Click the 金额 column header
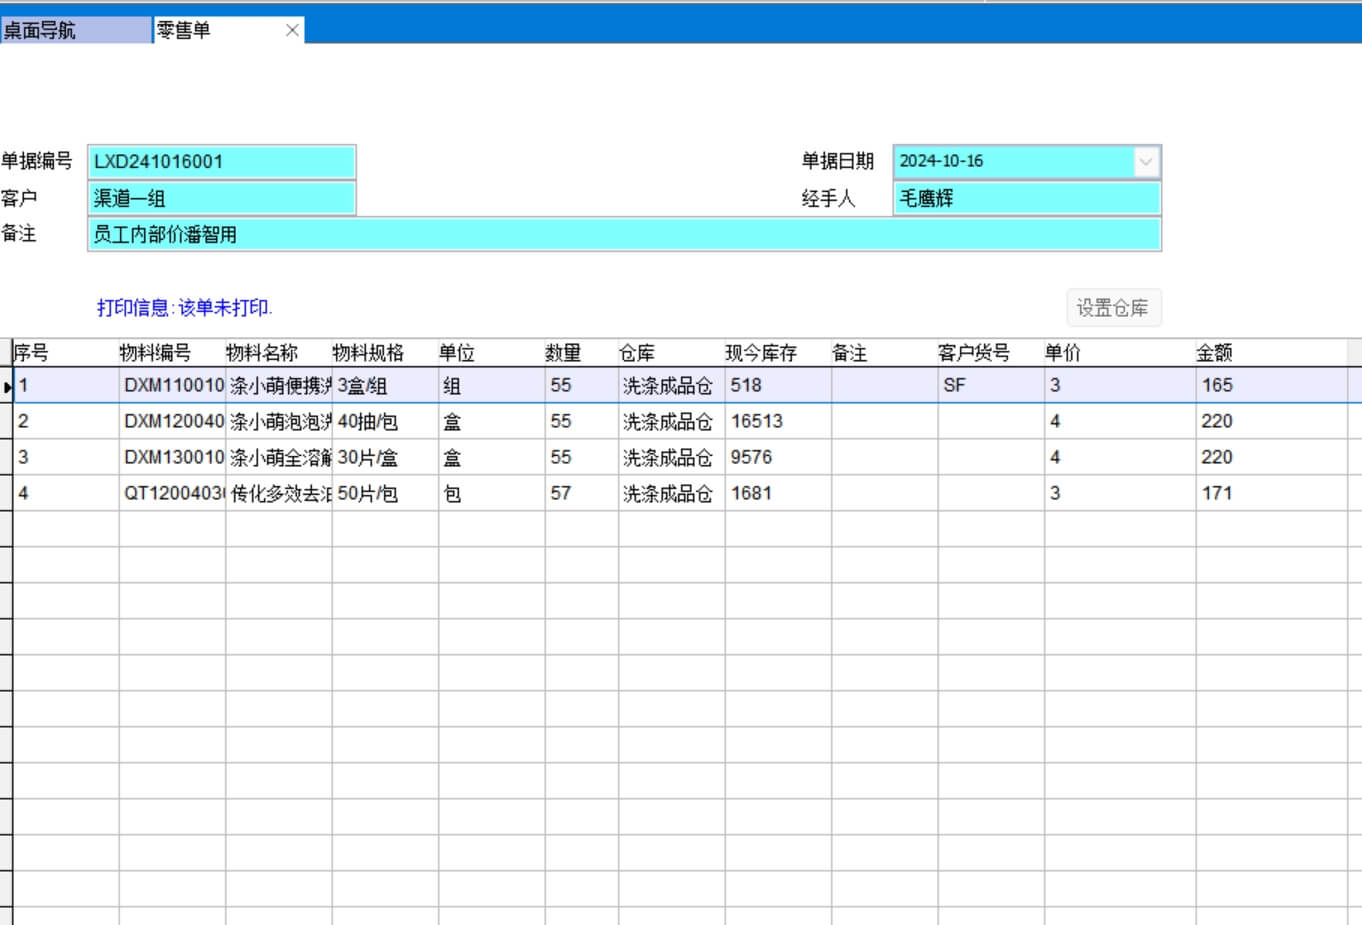The width and height of the screenshot is (1362, 925). pyautogui.click(x=1214, y=353)
